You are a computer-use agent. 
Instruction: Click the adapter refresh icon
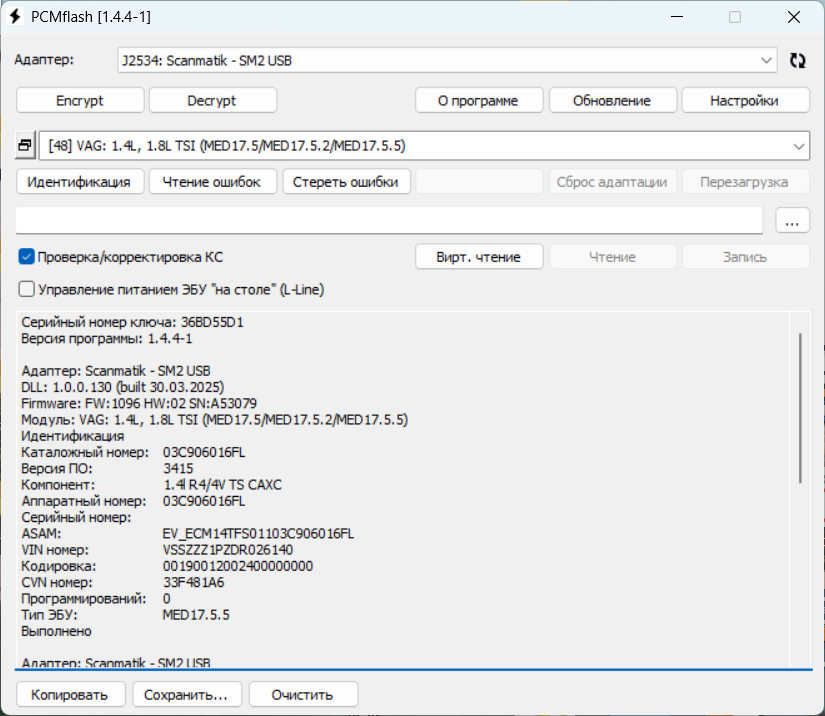[x=797, y=61]
